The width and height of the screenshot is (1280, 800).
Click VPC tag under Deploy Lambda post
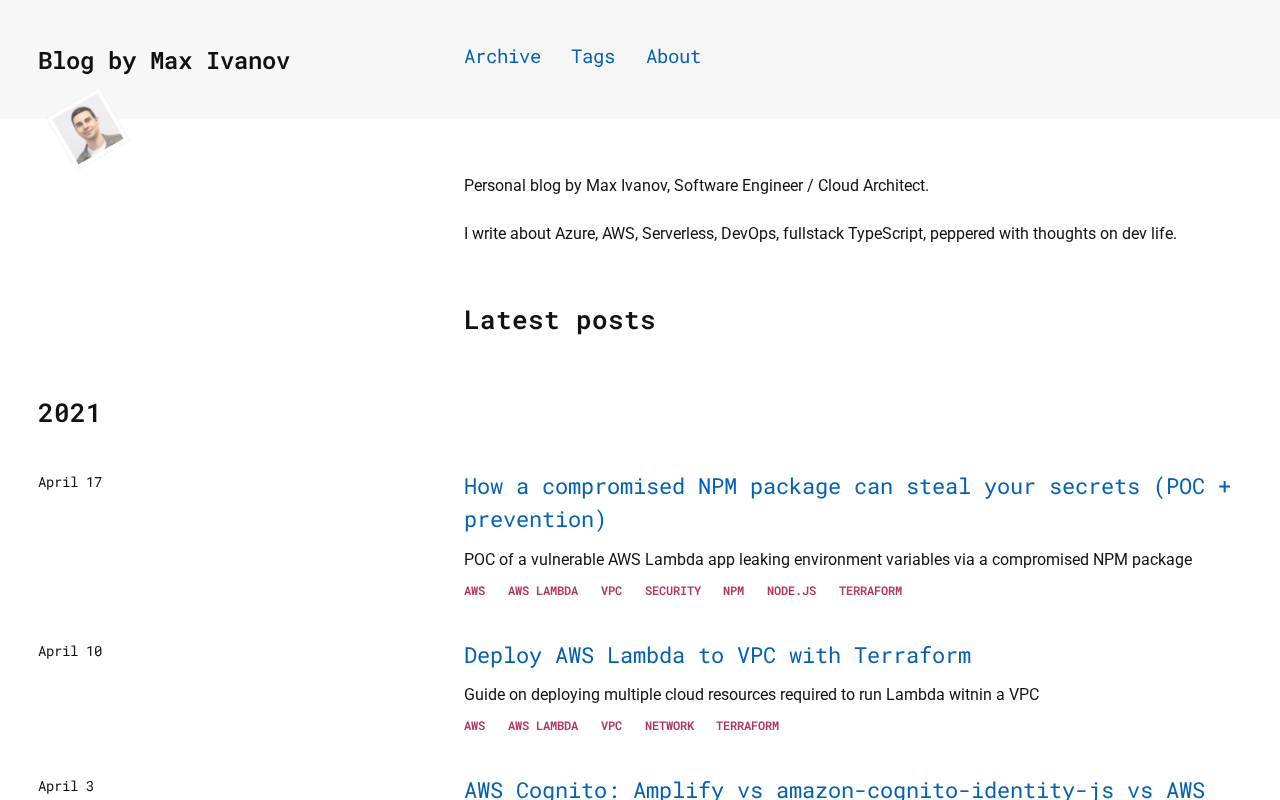611,726
